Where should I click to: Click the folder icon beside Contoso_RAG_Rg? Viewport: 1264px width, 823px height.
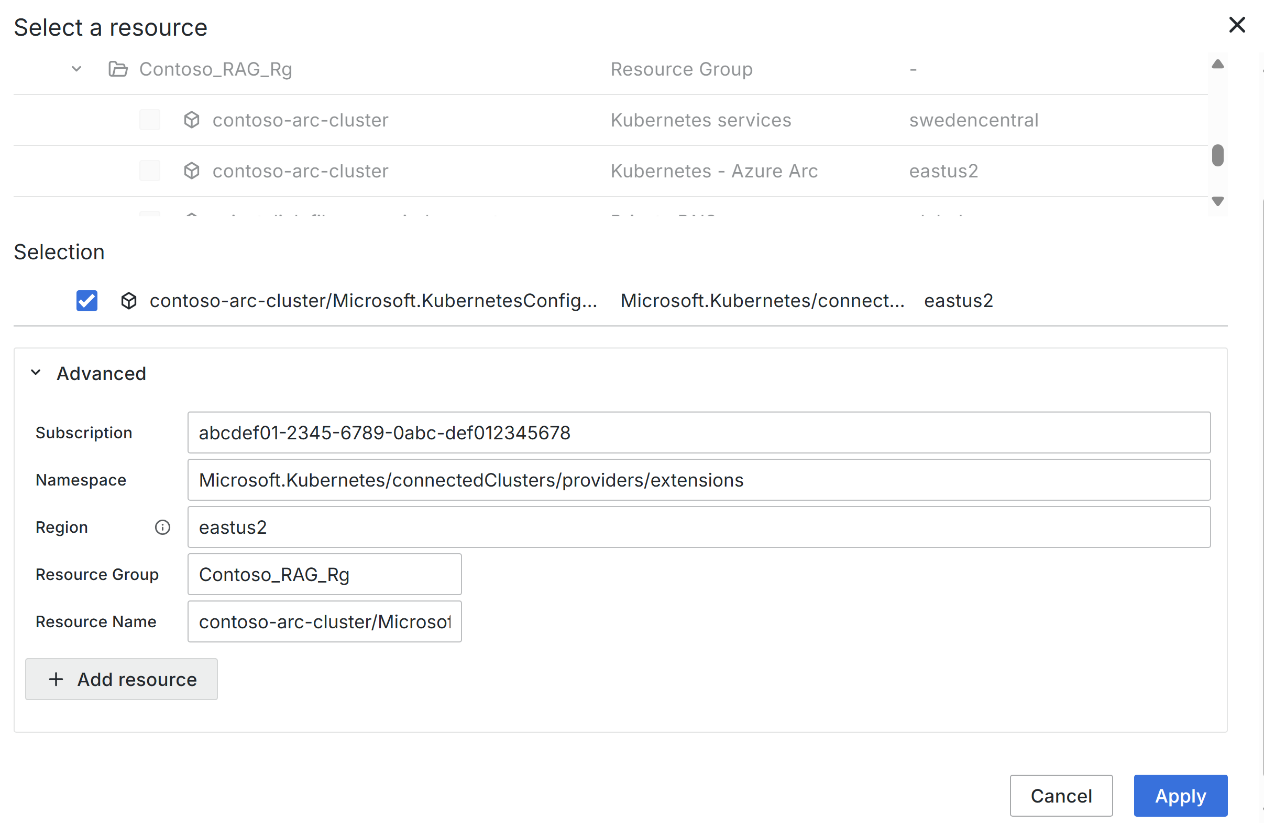(118, 69)
